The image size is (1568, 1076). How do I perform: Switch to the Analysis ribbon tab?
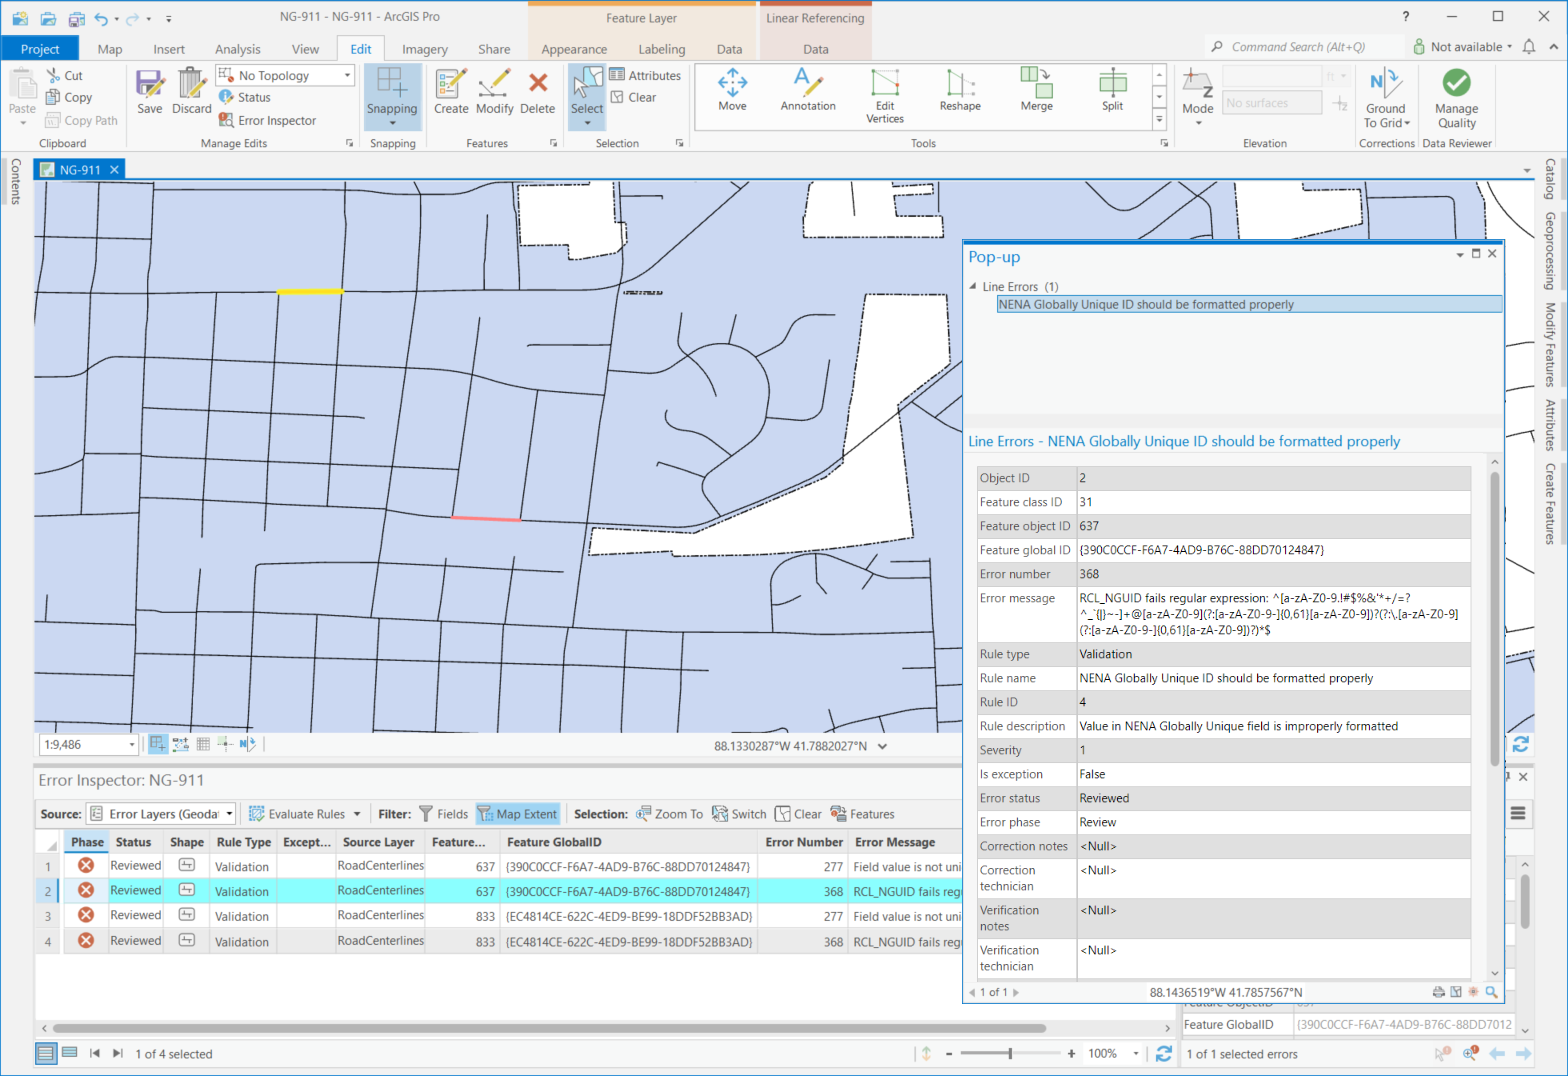click(237, 49)
